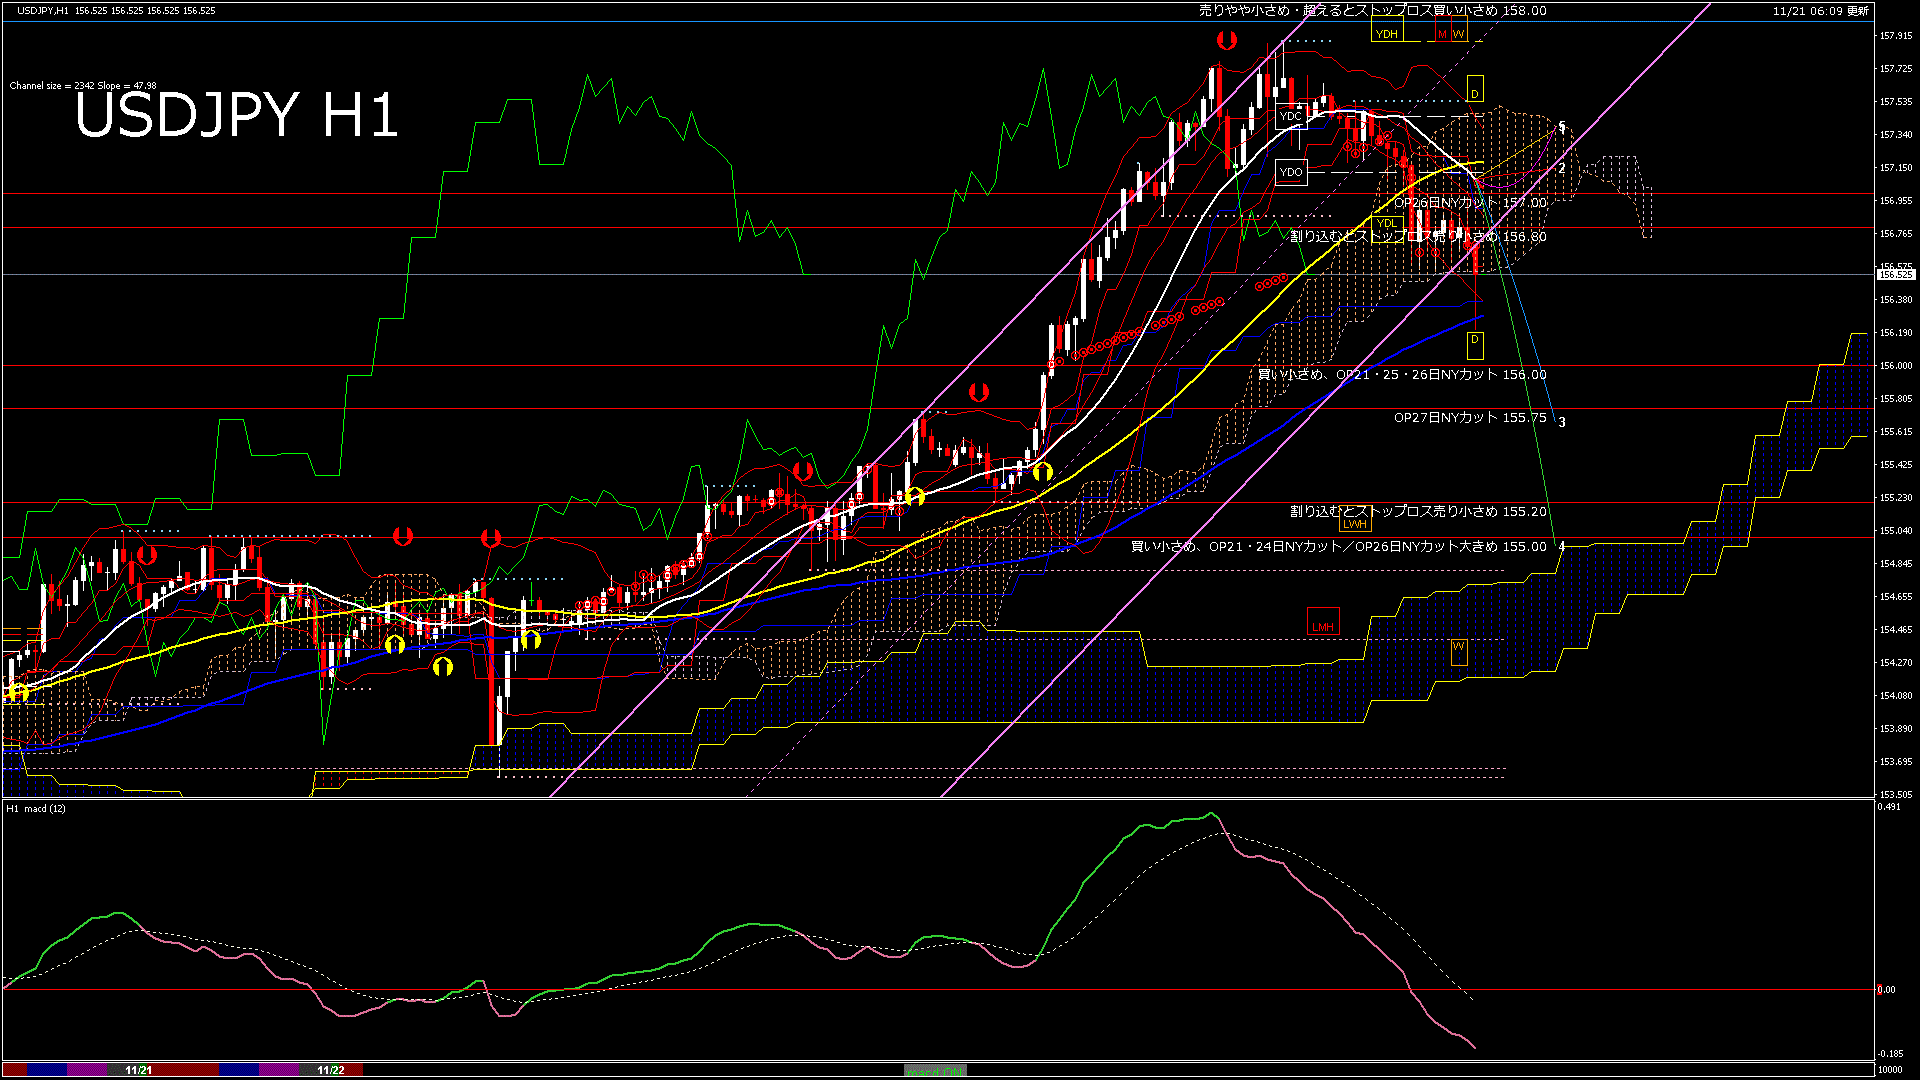Click the 11/21 date segment on timeline

pos(139,1070)
